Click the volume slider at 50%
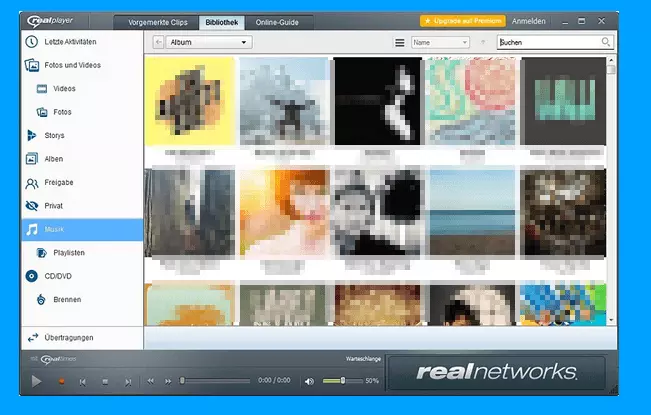 coord(343,381)
